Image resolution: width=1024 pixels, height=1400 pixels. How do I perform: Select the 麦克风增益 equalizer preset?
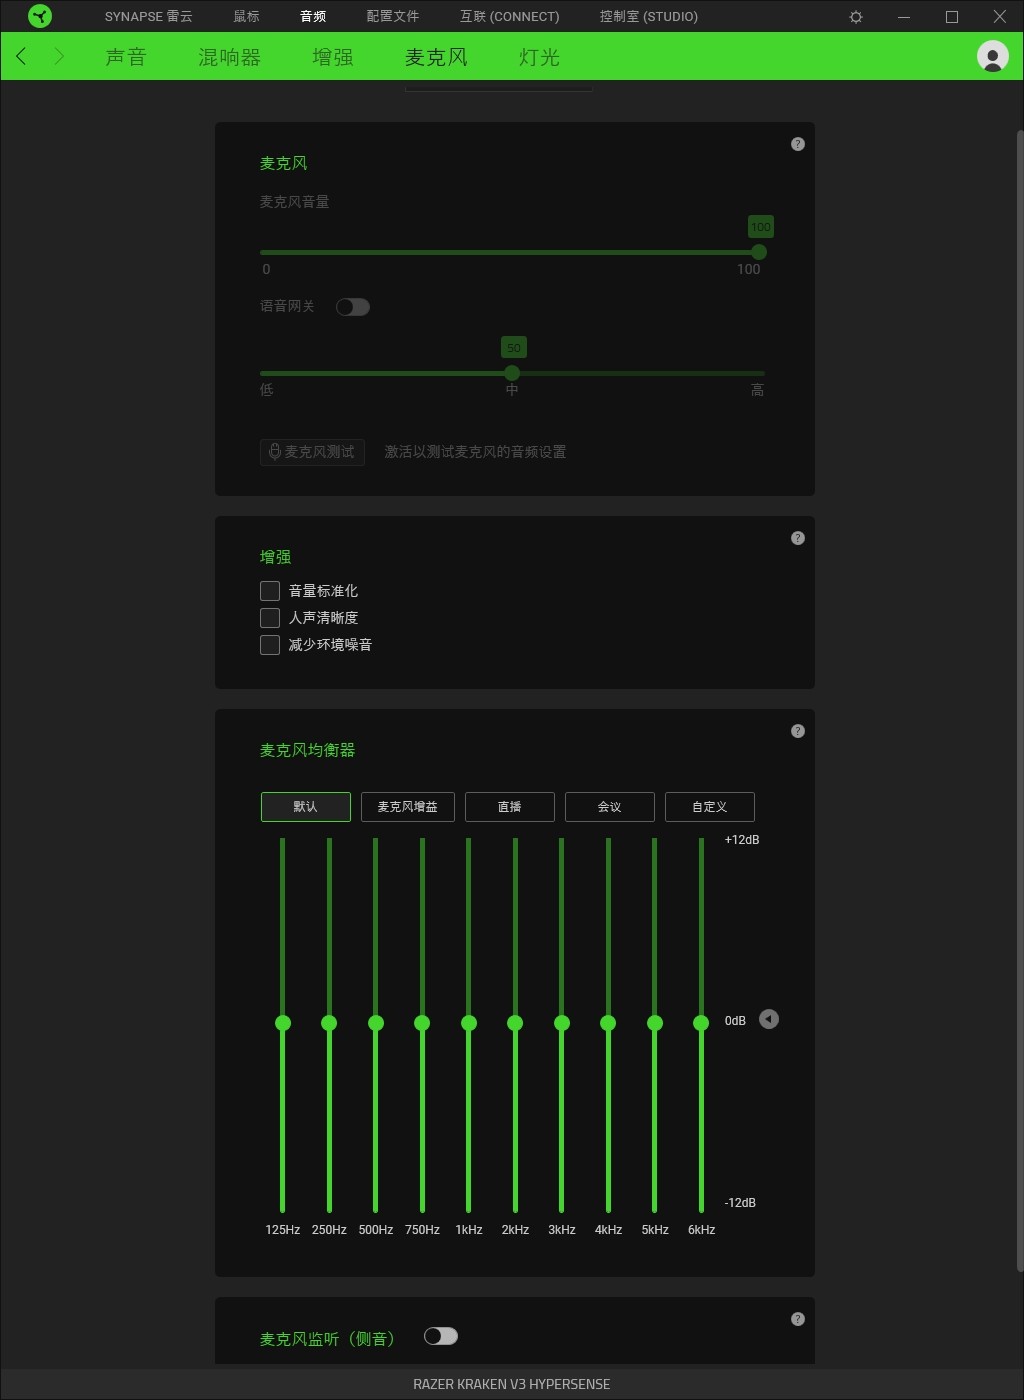408,807
